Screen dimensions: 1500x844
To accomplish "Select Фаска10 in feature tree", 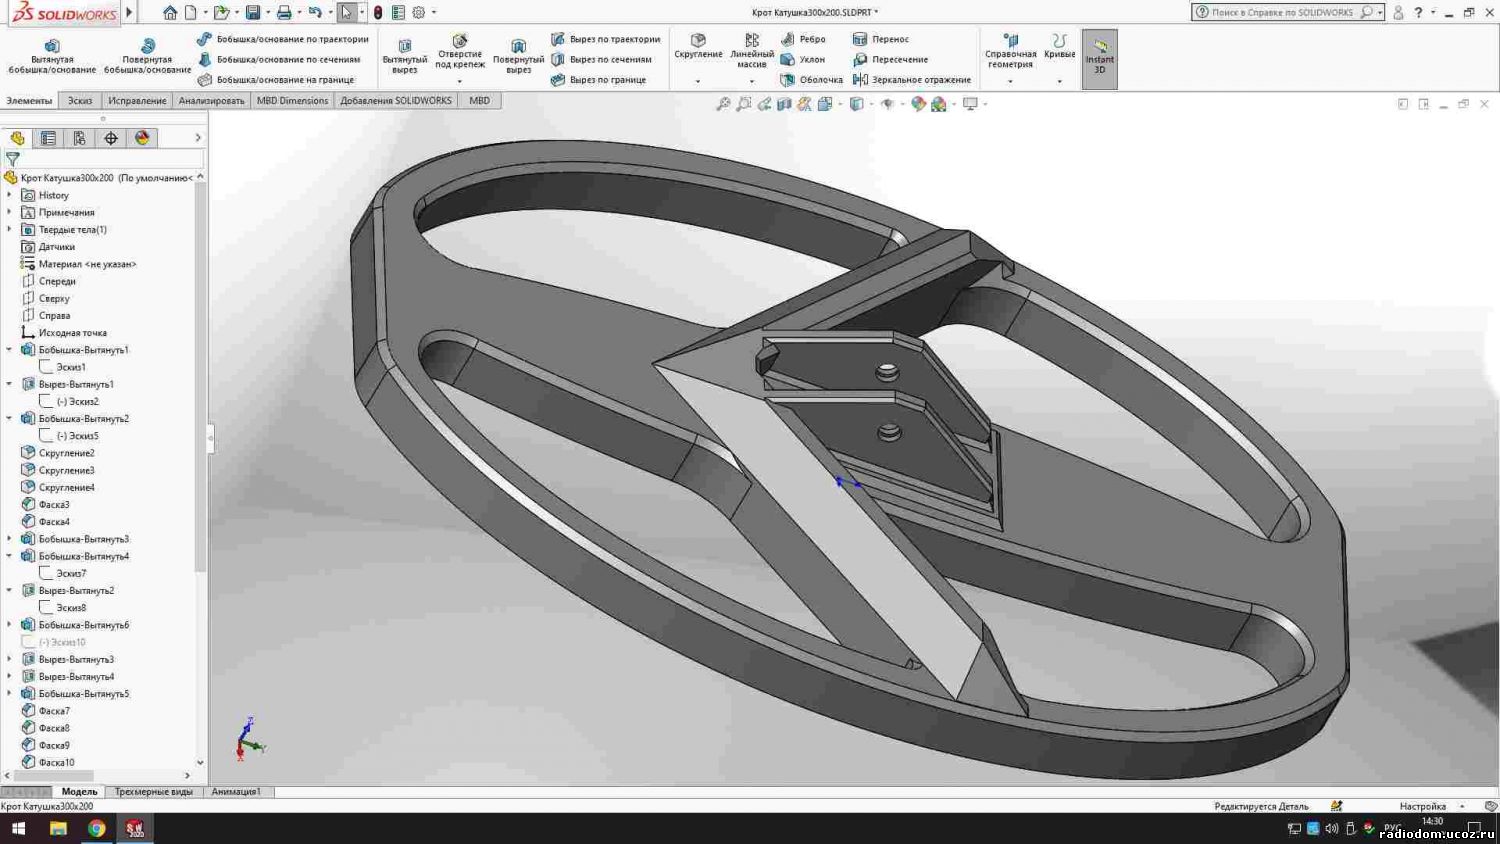I will (x=48, y=762).
